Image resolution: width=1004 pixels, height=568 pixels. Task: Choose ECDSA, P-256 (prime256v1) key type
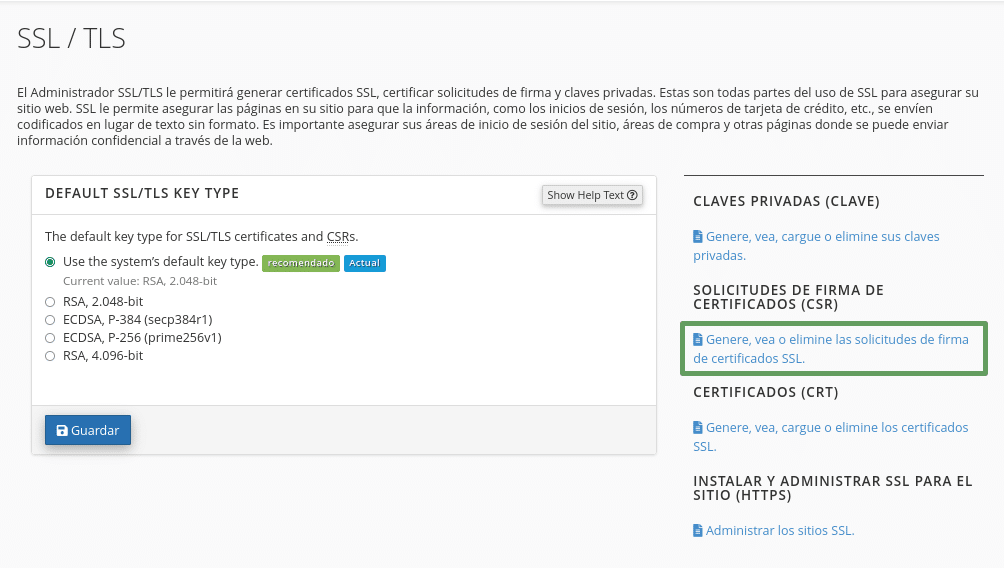[50, 337]
